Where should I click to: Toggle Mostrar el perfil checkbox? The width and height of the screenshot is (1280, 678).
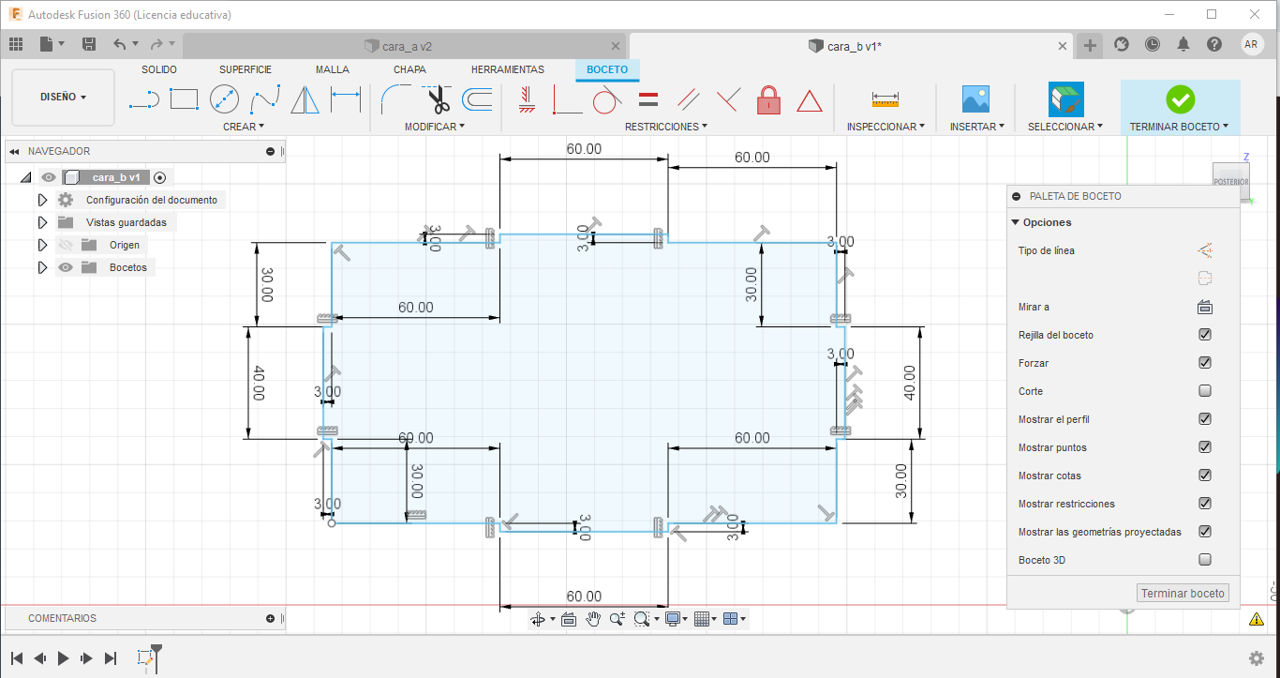pyautogui.click(x=1205, y=419)
